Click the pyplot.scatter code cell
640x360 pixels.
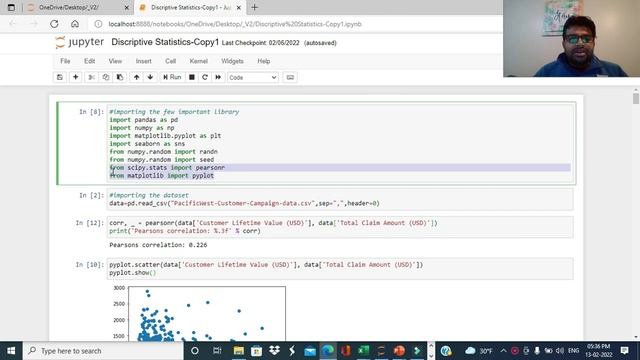point(340,269)
